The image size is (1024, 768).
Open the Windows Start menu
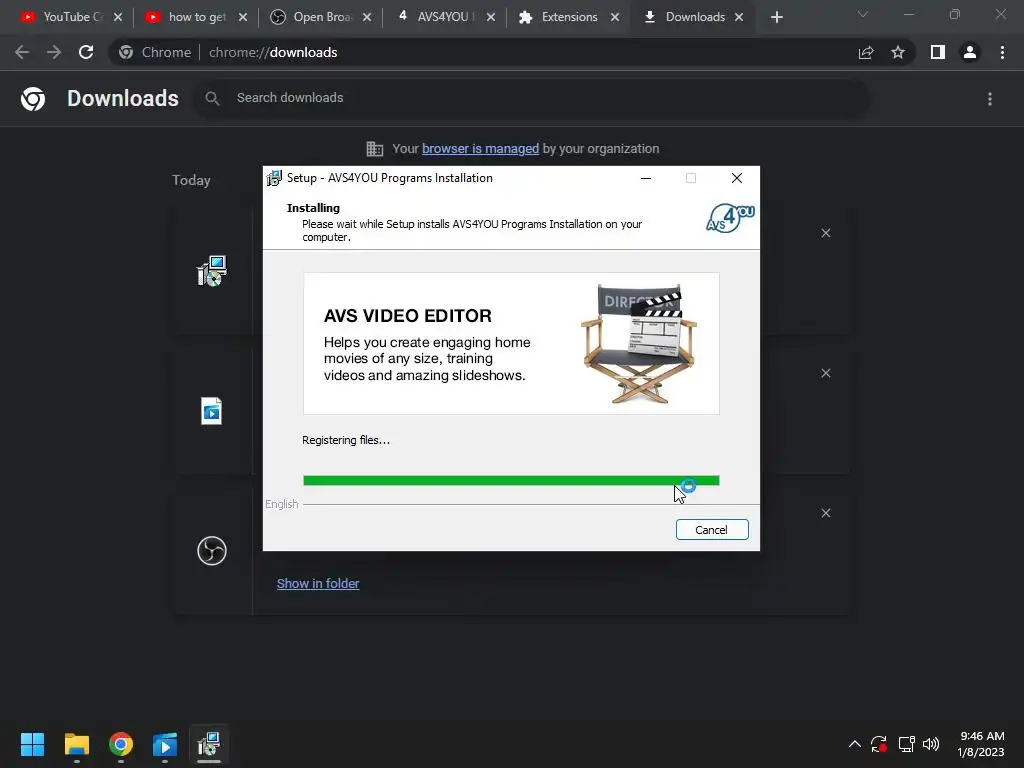(32, 744)
